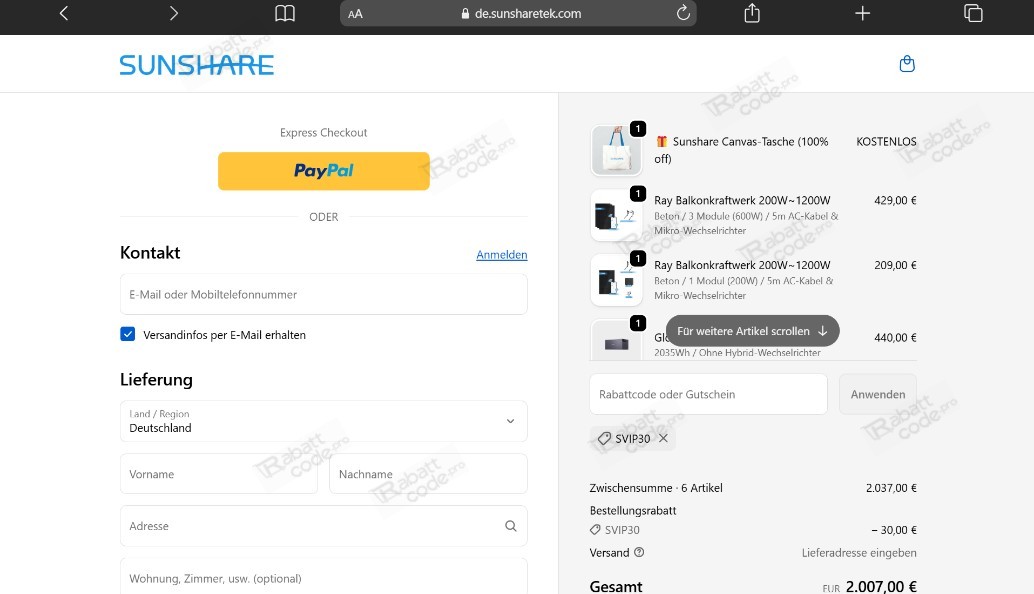Open the Land / Region dropdown
The width and height of the screenshot is (1034, 594).
click(324, 421)
